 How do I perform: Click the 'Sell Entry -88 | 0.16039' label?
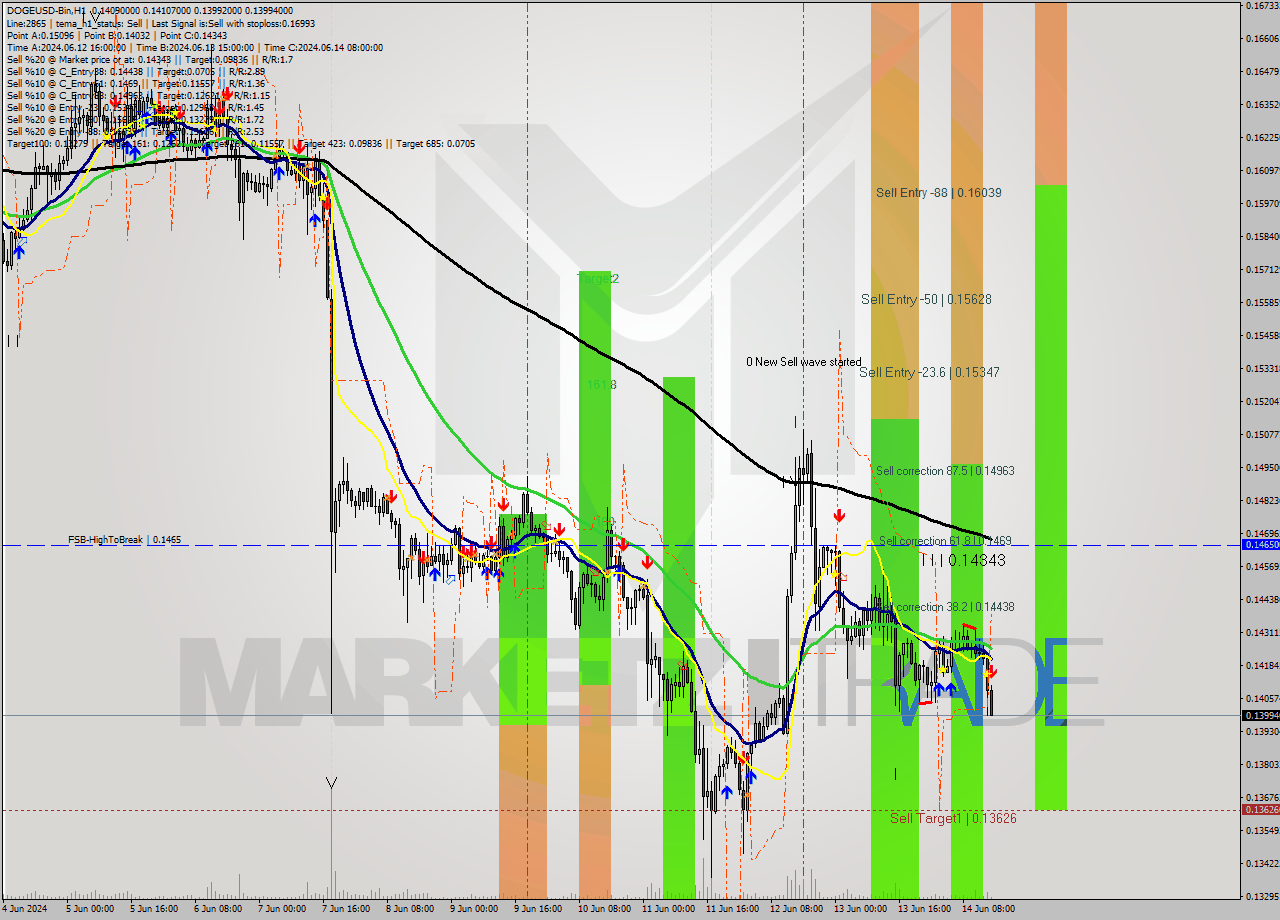(938, 192)
